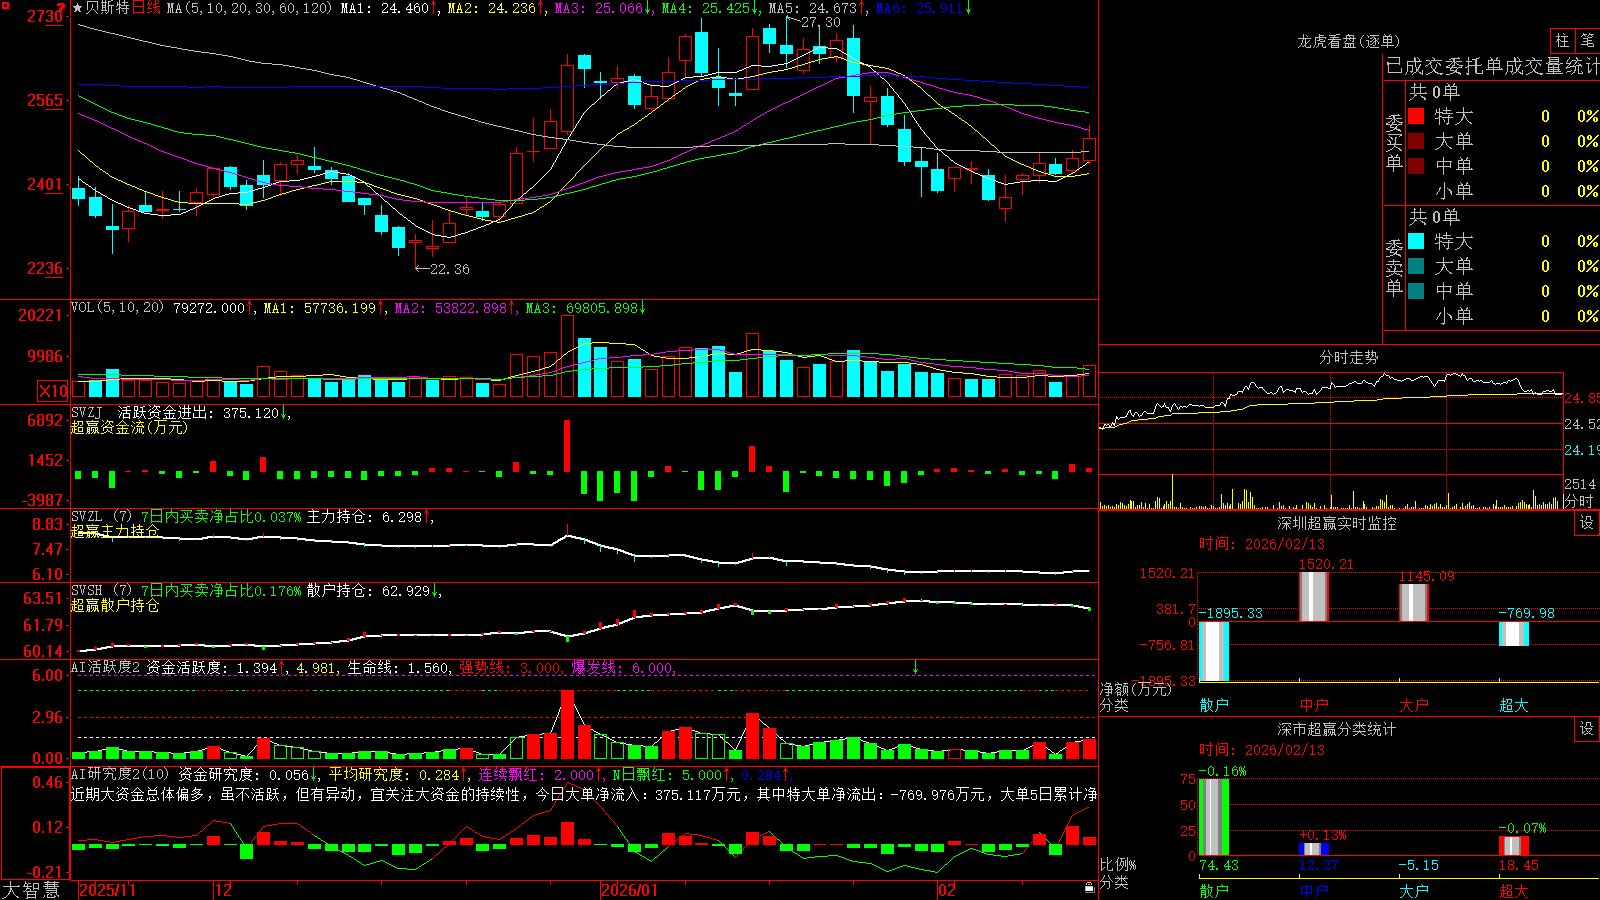Image resolution: width=1600 pixels, height=900 pixels.
Task: Click the 超大 -769.98 bar
Action: click(x=1514, y=633)
